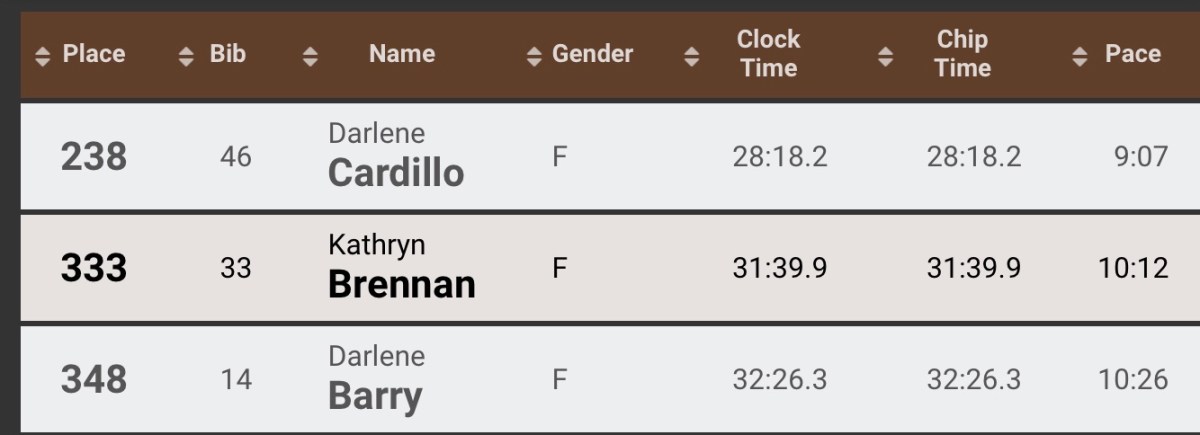Sort by the Pace column header
The image size is (1200, 435).
tap(1132, 54)
